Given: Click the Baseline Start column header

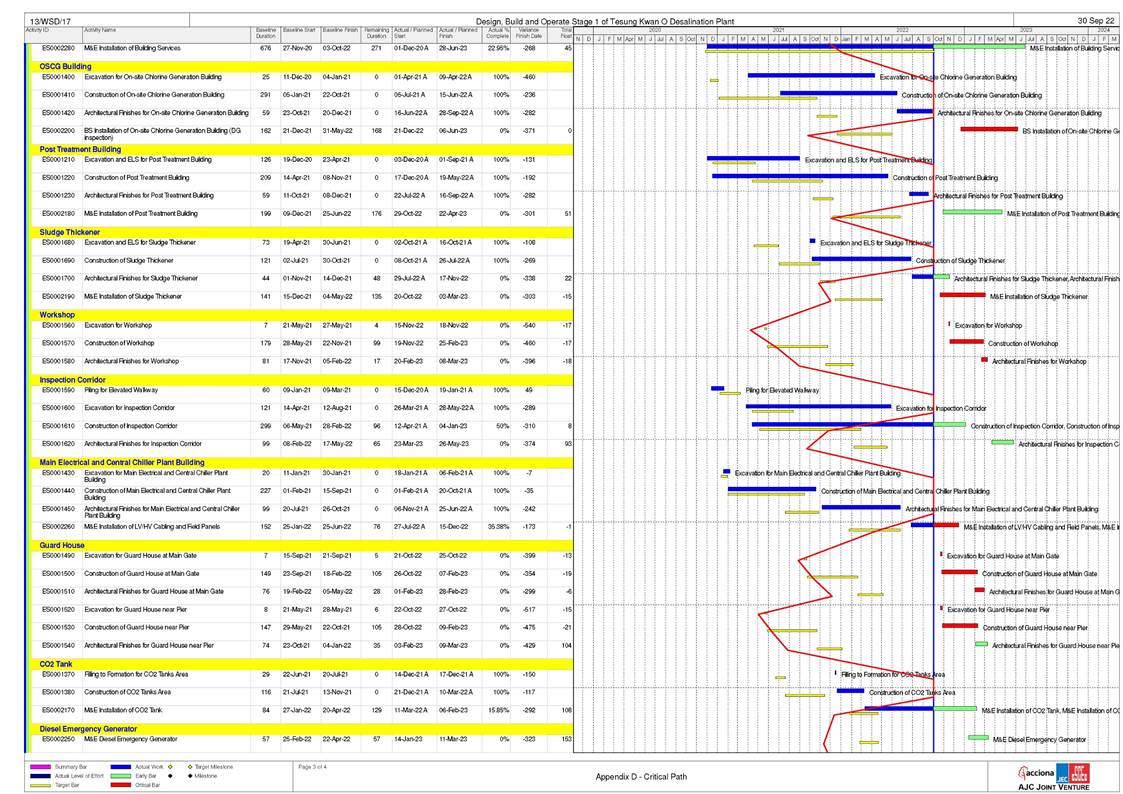Looking at the screenshot, I should pyautogui.click(x=299, y=33).
